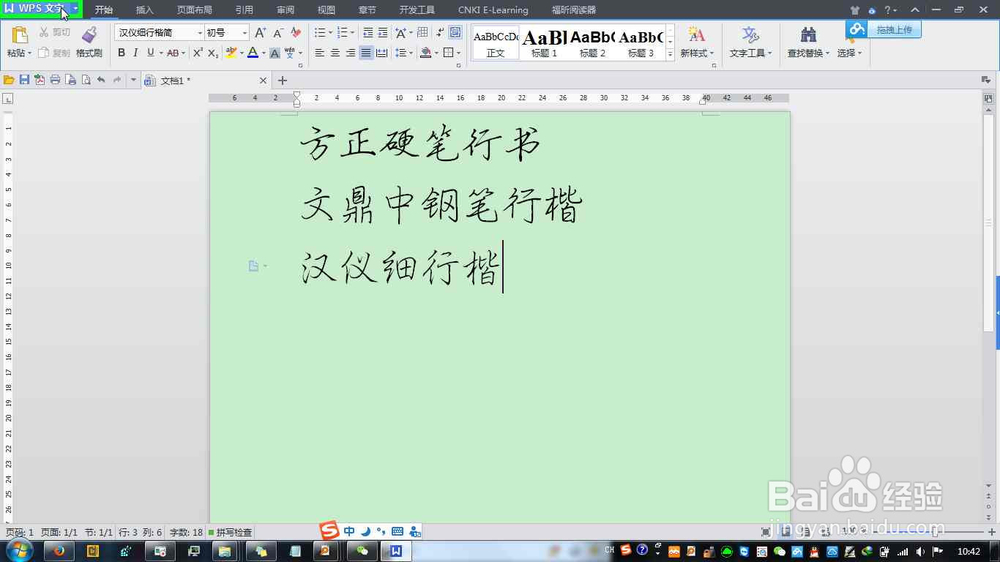This screenshot has width=1000, height=562.
Task: Toggle italic formatting
Action: click(x=136, y=53)
